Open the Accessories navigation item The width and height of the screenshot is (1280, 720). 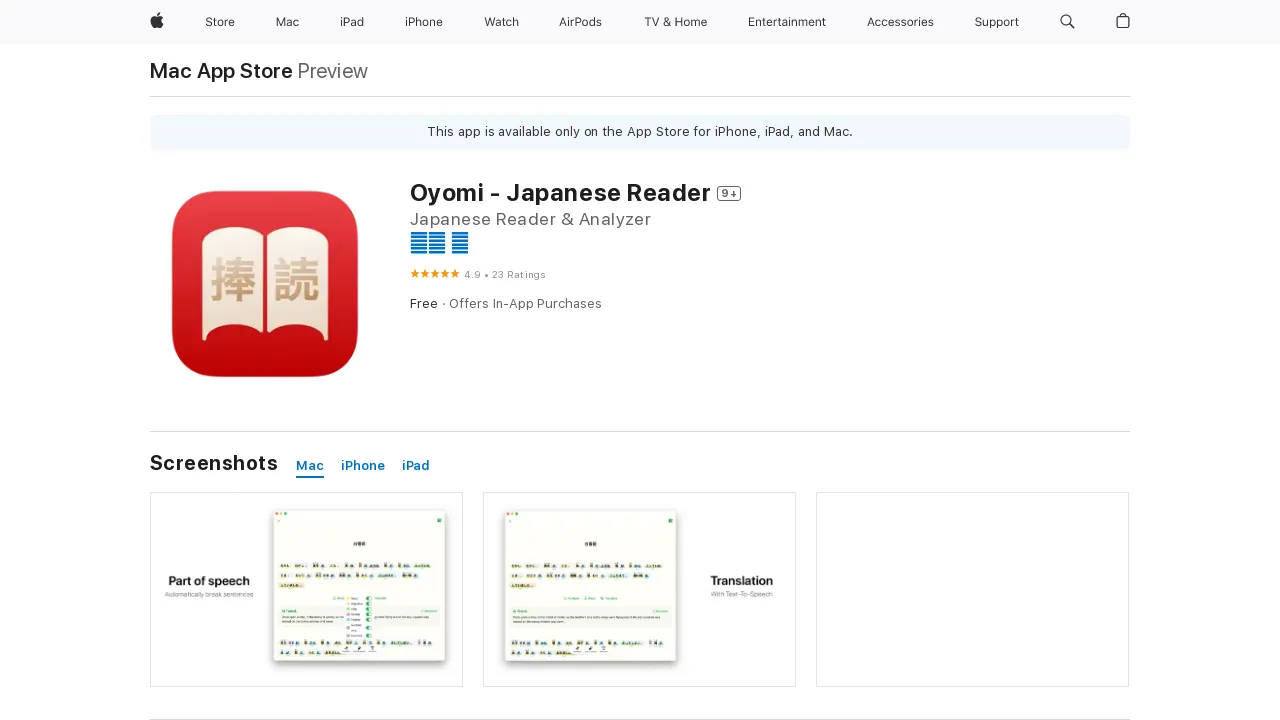[x=900, y=22]
